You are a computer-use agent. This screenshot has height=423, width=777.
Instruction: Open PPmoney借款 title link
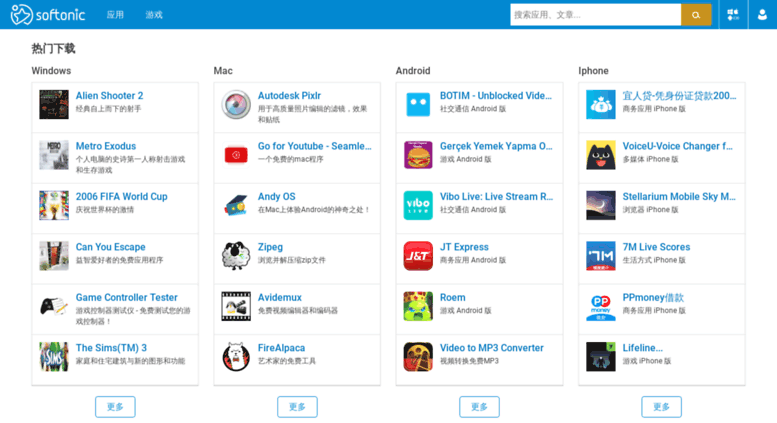pos(653,298)
